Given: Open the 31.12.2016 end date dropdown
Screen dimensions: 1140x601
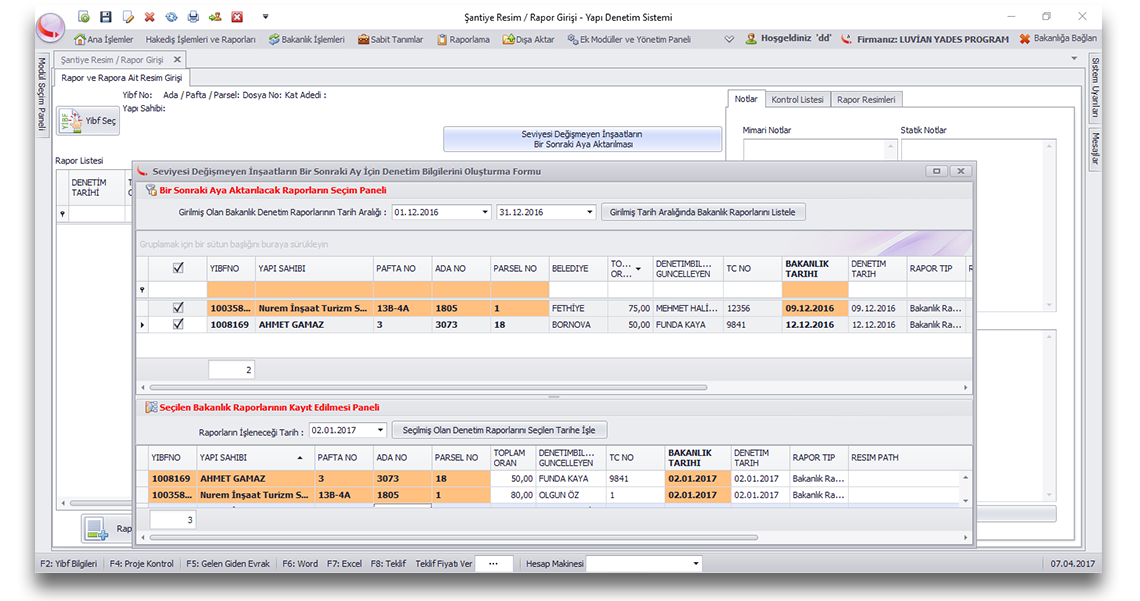Looking at the screenshot, I should [589, 212].
